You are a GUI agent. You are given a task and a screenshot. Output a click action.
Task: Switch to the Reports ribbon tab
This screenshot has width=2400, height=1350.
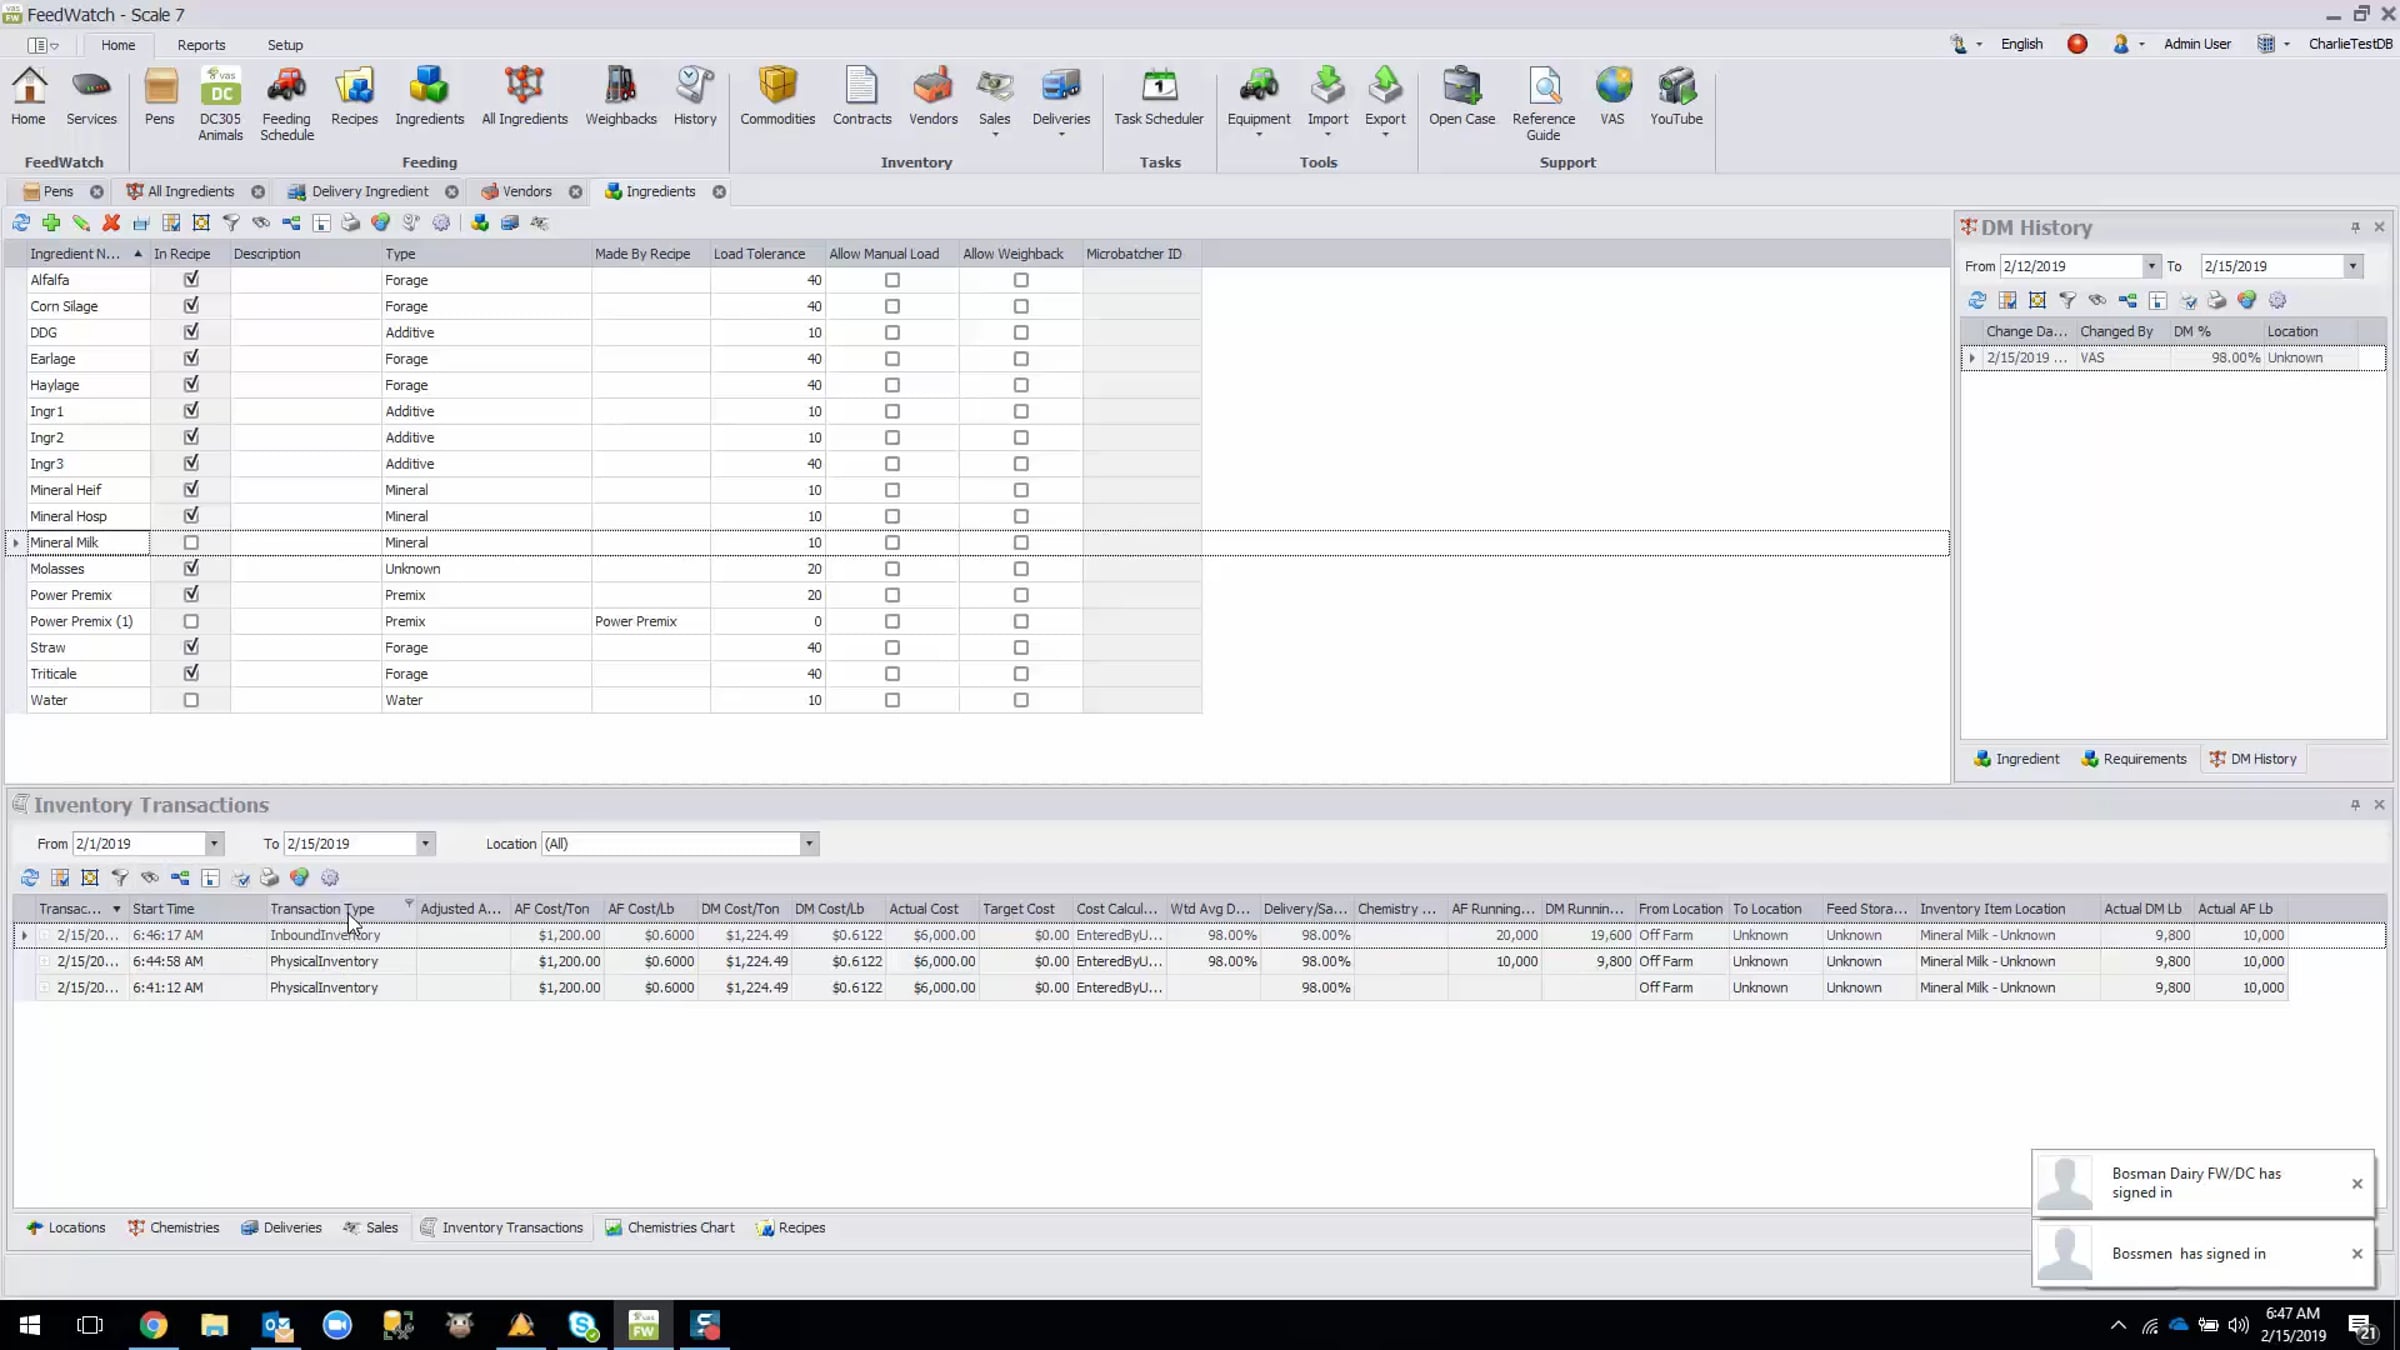[201, 45]
